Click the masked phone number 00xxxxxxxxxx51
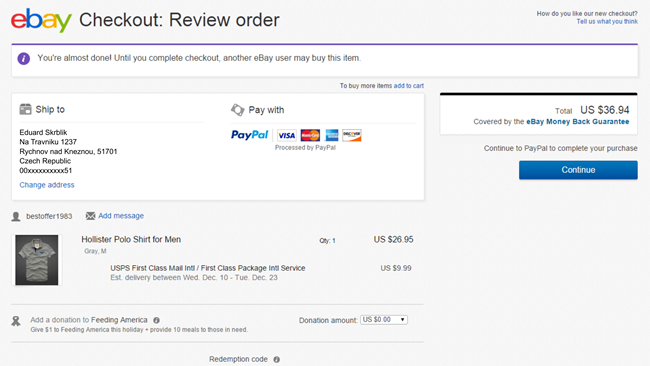Image resolution: width=650 pixels, height=366 pixels. 46,170
